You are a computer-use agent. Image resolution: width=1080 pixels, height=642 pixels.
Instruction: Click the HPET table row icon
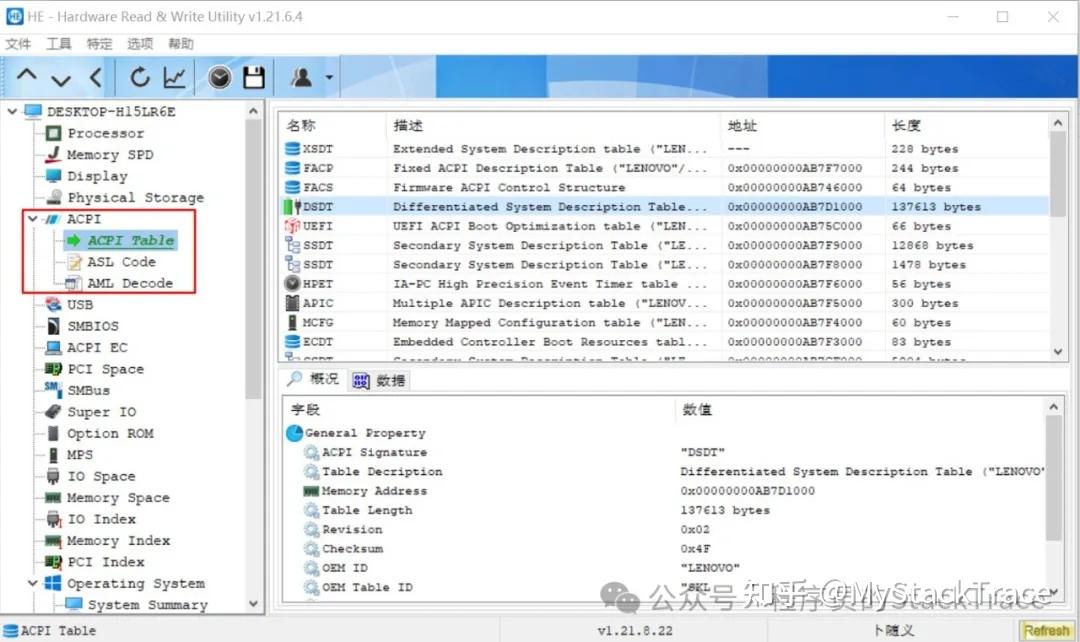pos(292,284)
